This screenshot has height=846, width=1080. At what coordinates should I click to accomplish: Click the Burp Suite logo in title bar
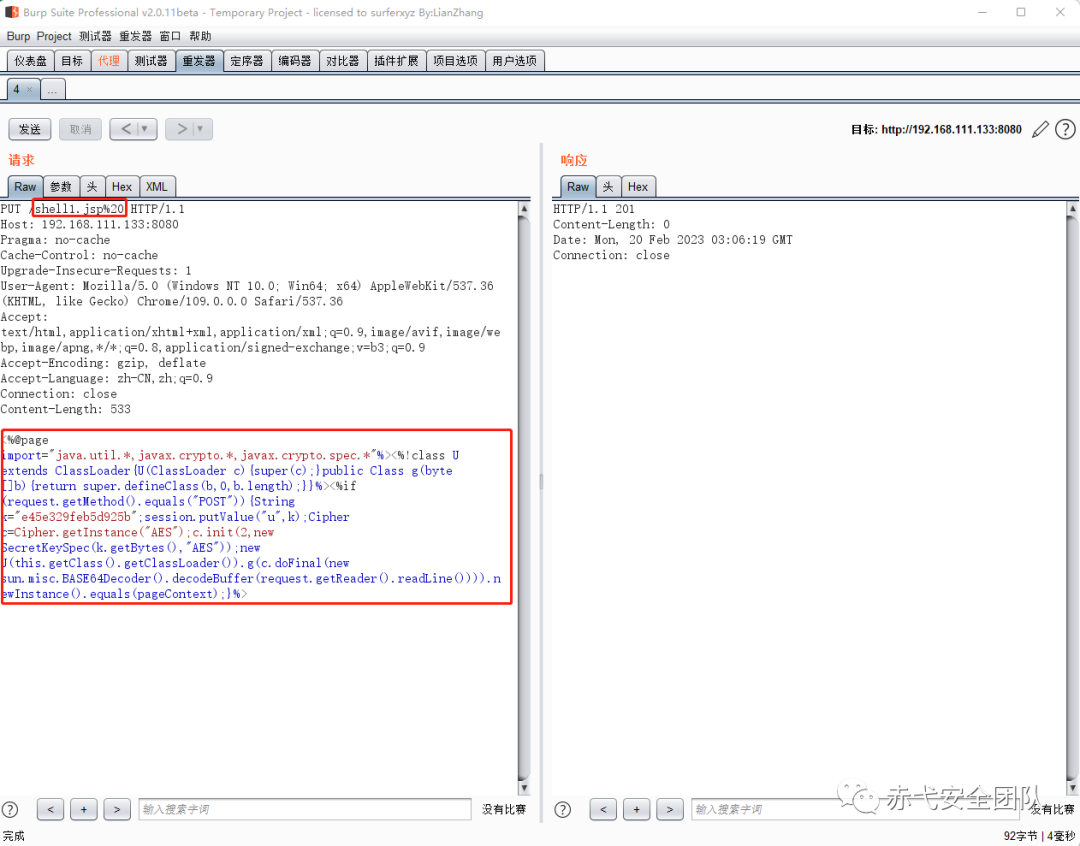pos(12,12)
